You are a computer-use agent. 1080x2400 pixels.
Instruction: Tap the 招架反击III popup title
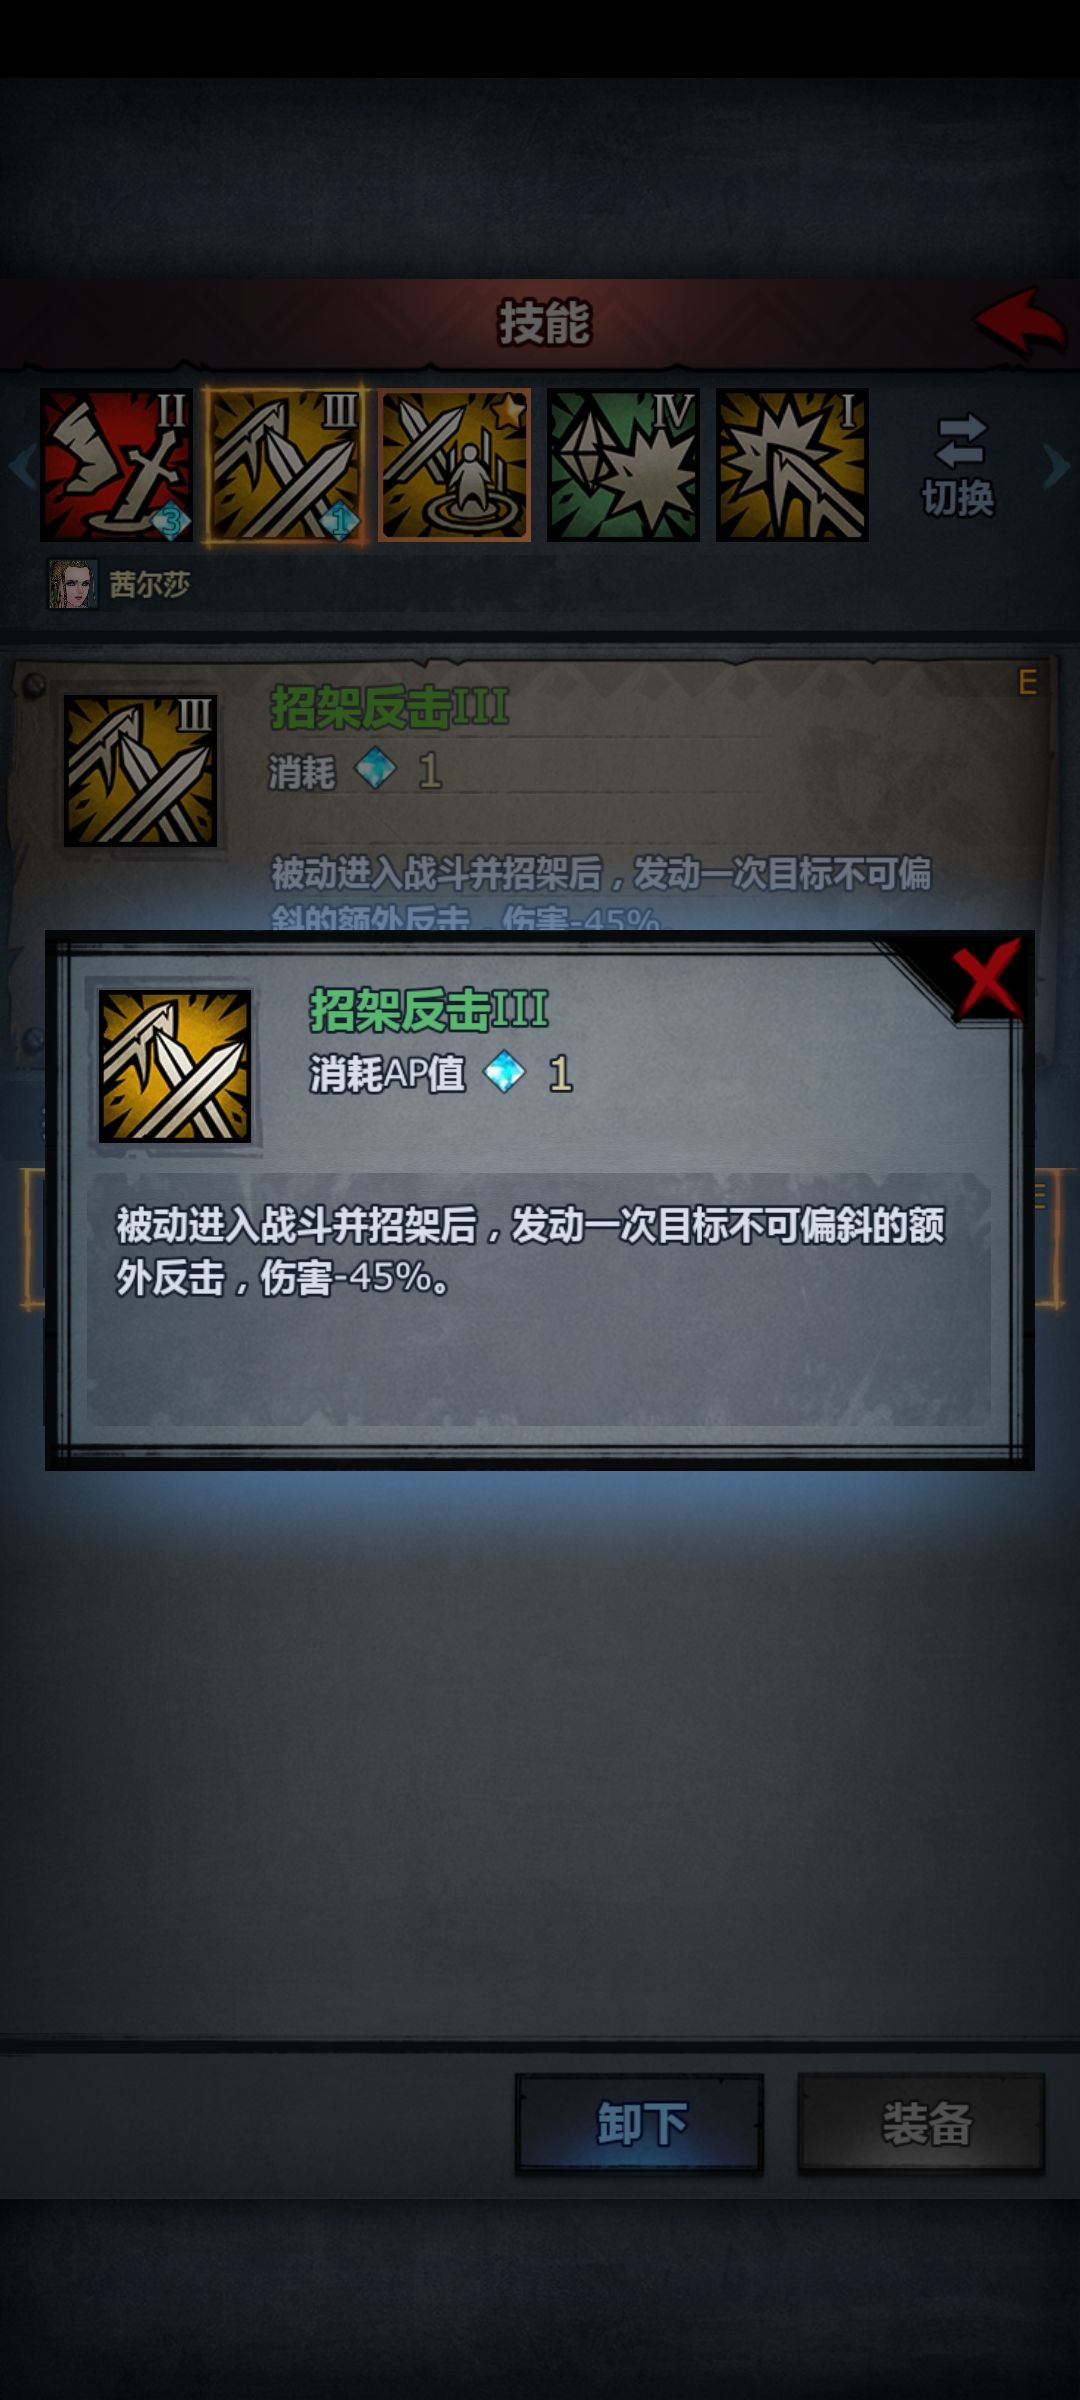[x=429, y=1010]
